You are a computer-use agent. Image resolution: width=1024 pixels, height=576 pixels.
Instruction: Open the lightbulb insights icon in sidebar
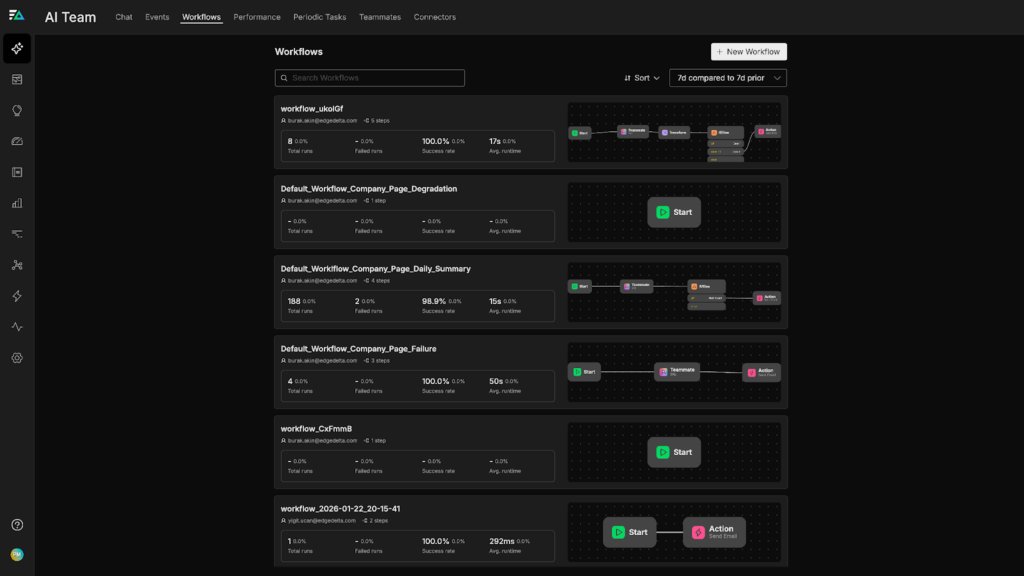coord(17,110)
